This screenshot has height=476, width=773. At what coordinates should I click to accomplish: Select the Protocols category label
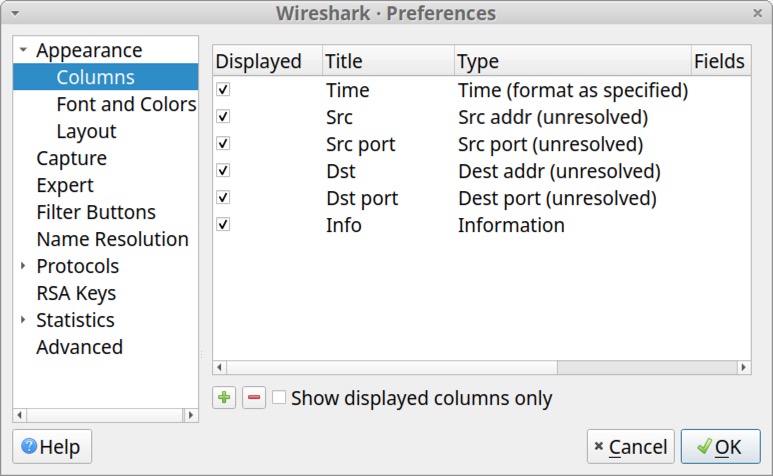click(x=78, y=266)
